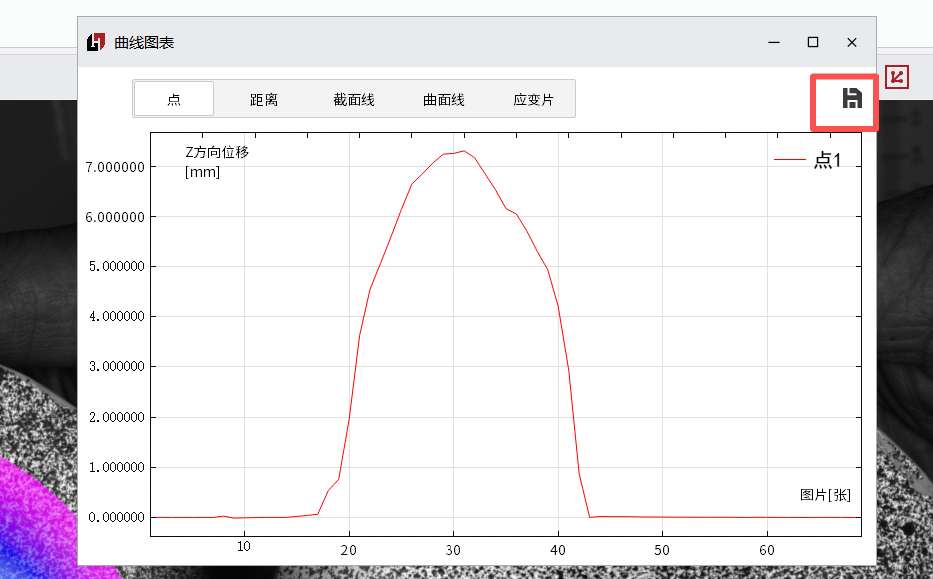Go to the 曲面线 tab
The height and width of the screenshot is (579, 933).
[x=444, y=99]
